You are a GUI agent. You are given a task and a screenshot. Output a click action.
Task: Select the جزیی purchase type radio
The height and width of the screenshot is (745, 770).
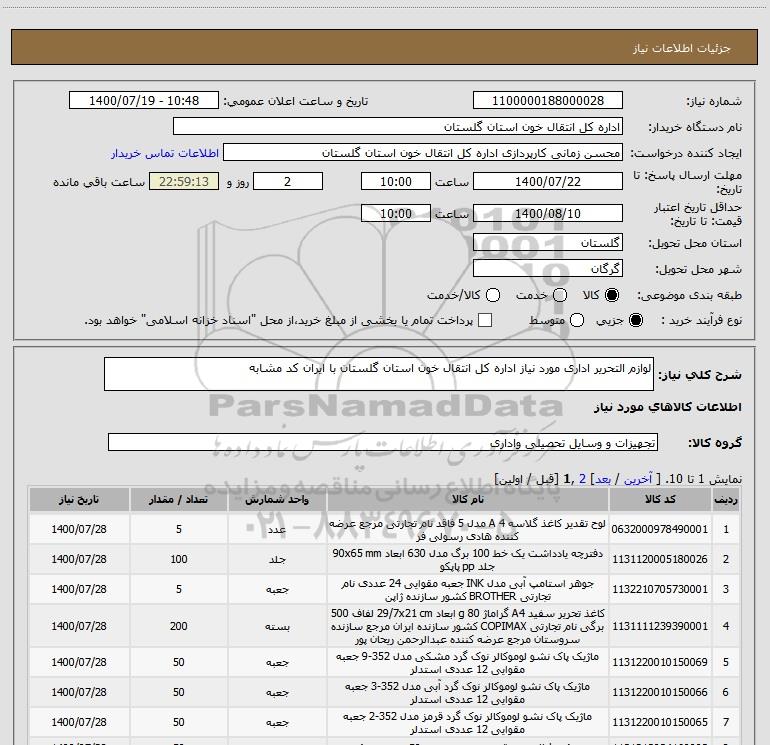click(x=635, y=320)
